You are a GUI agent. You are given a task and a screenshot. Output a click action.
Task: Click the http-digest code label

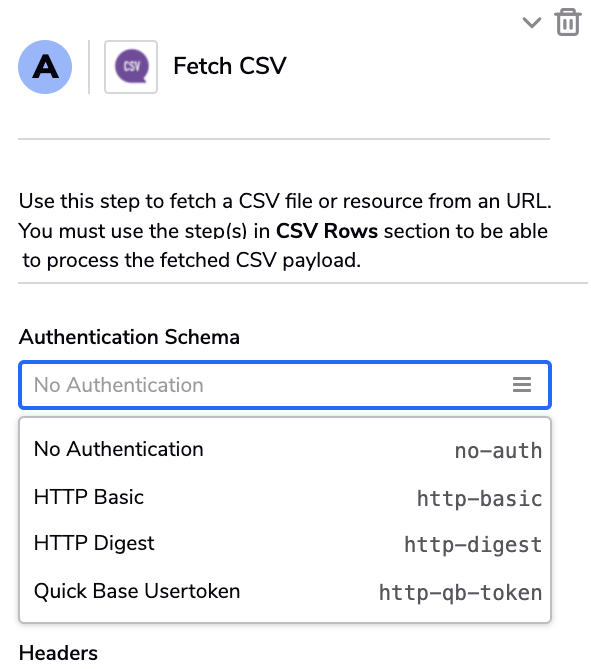point(473,545)
